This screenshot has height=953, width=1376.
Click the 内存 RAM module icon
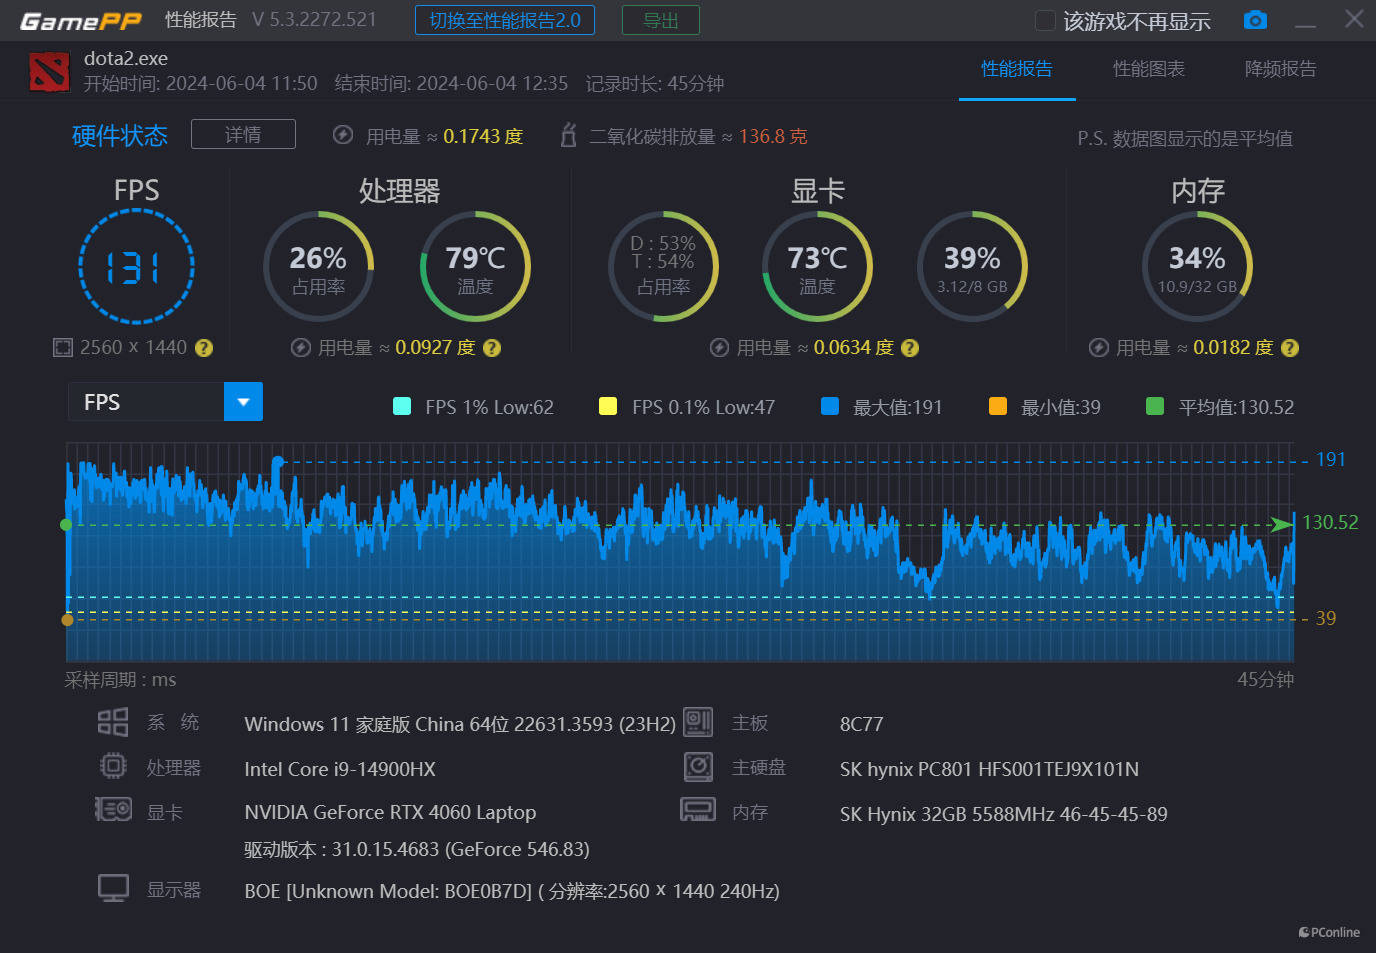[698, 809]
